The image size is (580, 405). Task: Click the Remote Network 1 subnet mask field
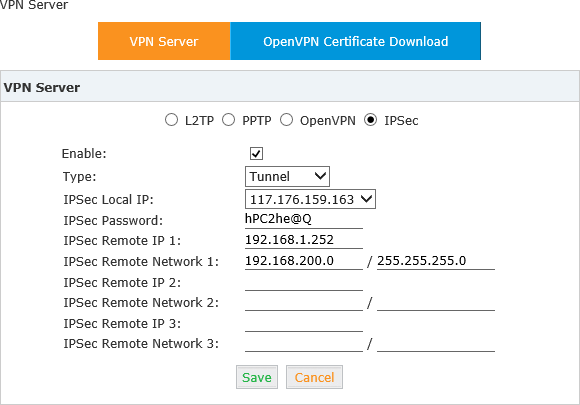436,261
